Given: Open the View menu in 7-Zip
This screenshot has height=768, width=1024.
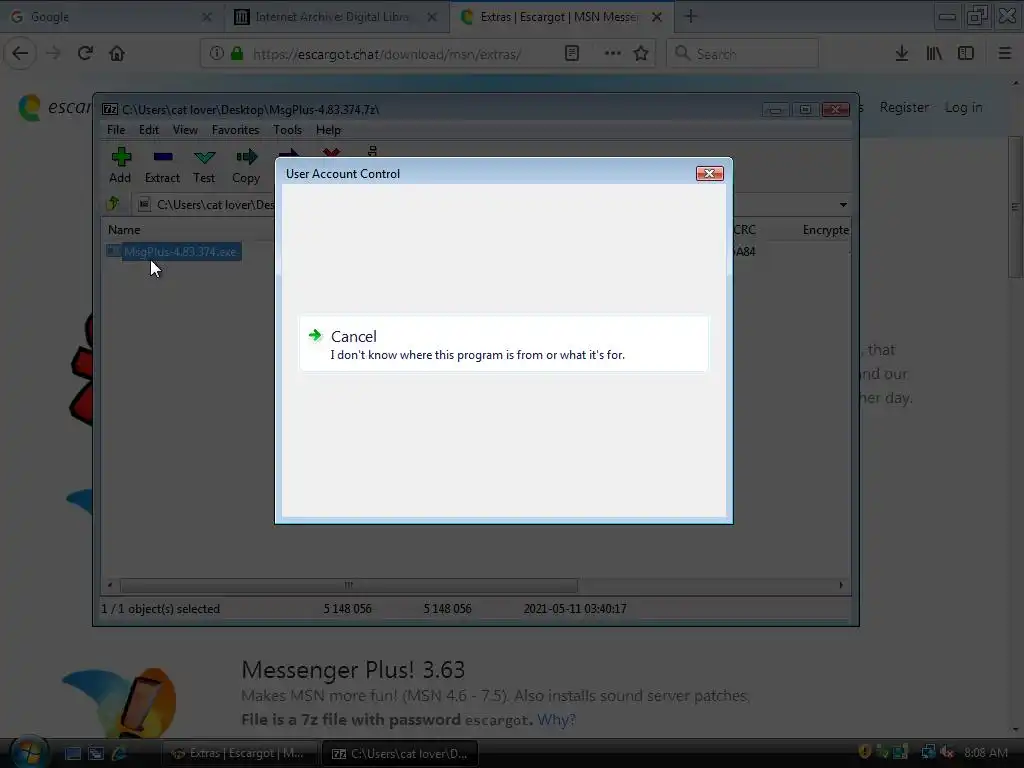Looking at the screenshot, I should click(x=185, y=130).
